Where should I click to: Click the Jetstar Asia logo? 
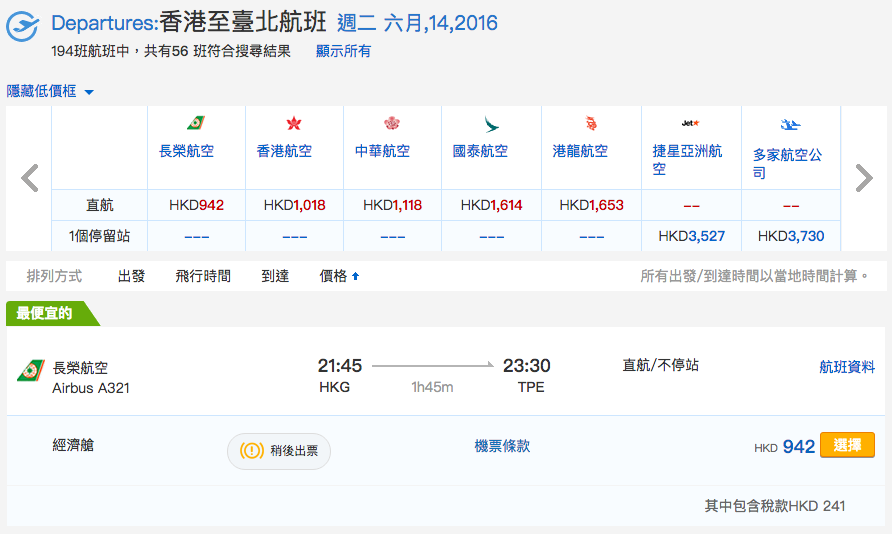pos(691,123)
